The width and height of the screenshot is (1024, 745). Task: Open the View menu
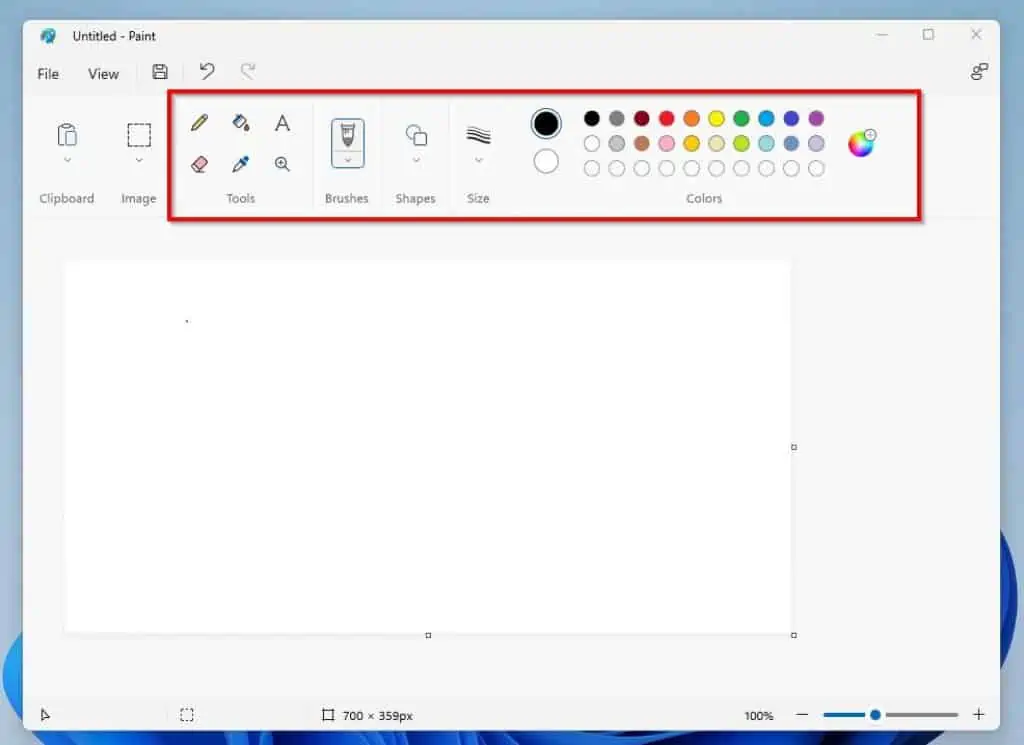103,74
